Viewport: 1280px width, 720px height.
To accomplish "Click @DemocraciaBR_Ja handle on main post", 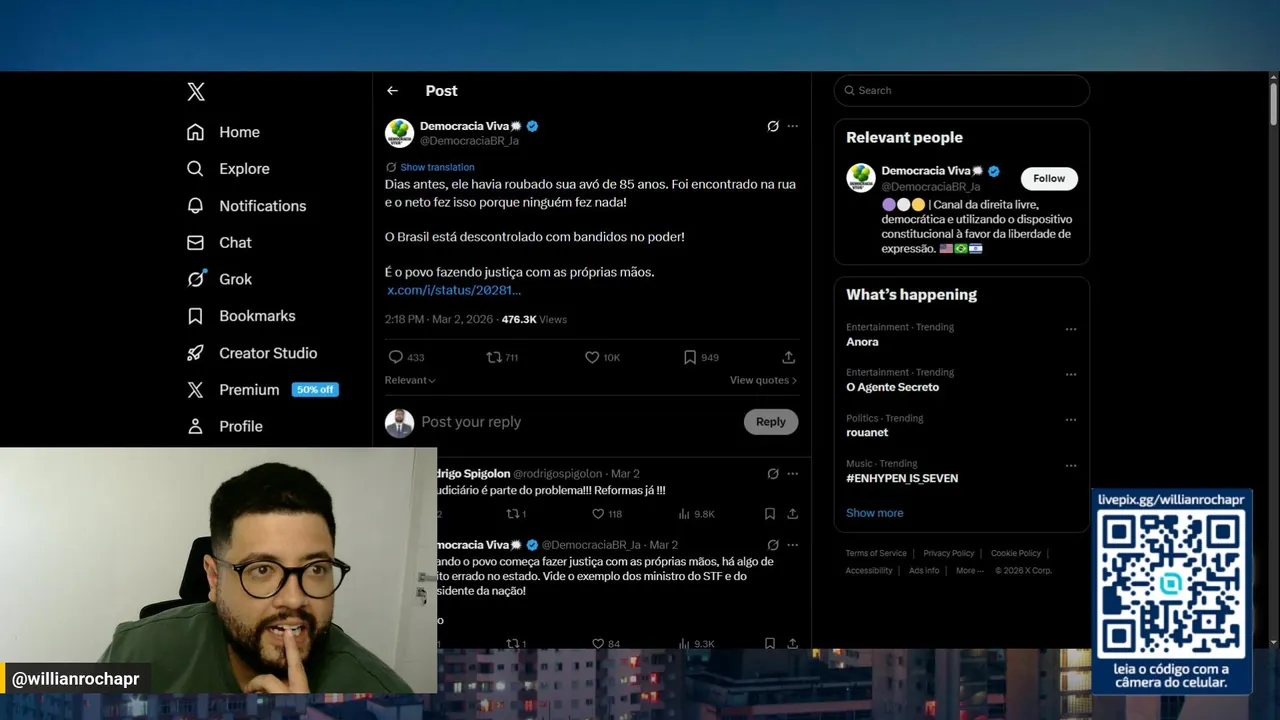I will point(469,141).
